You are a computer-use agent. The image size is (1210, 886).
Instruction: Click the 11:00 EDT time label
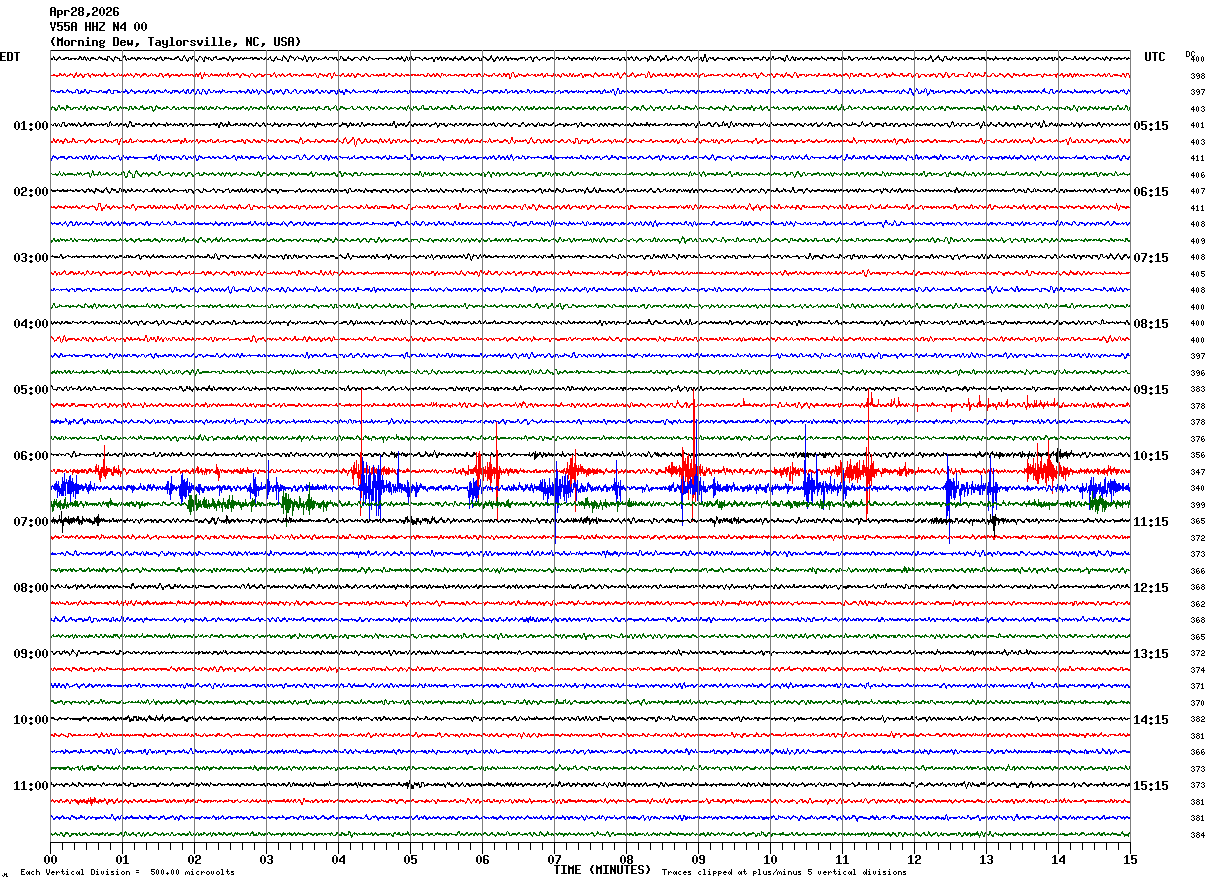[30, 786]
